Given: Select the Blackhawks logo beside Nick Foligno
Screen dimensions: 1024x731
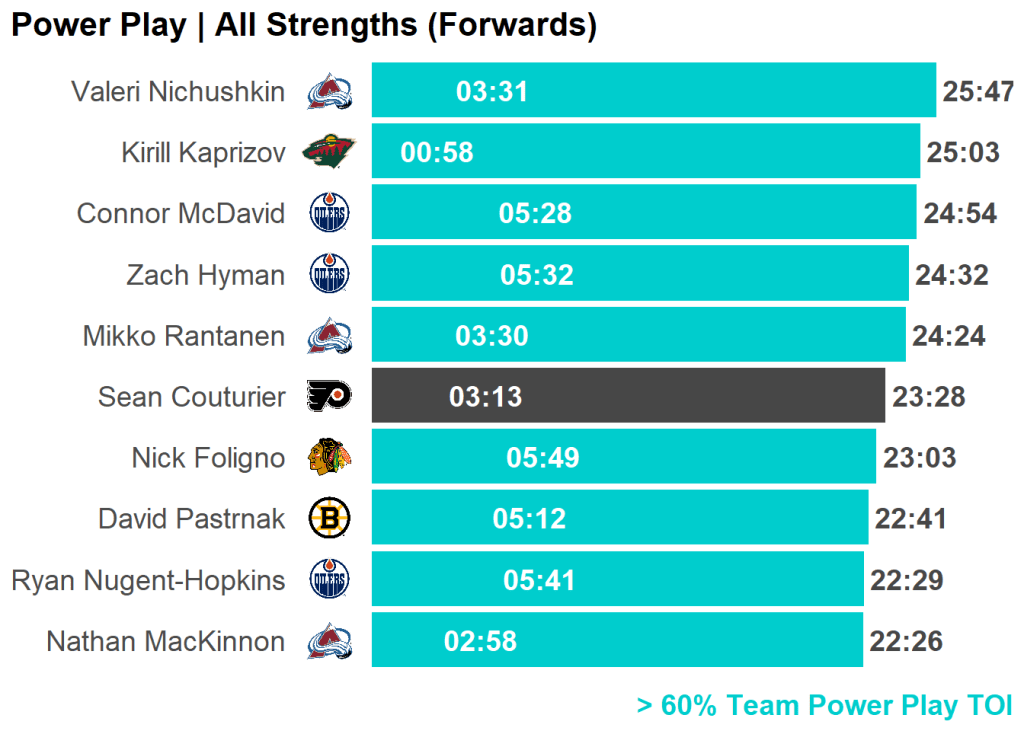Looking at the screenshot, I should (x=329, y=458).
